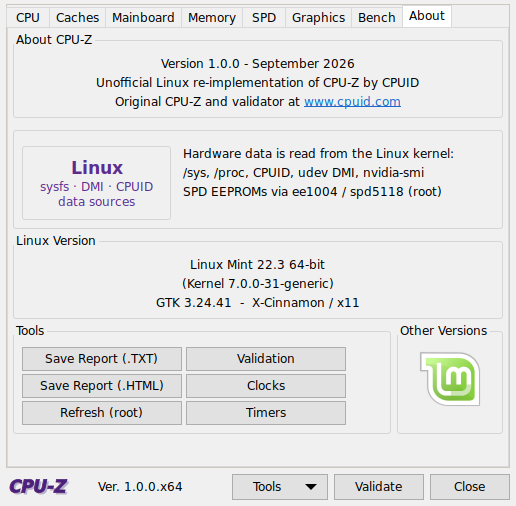Open the www.cpuid.com link
Viewport: 516px width, 506px height.
pyautogui.click(x=352, y=102)
